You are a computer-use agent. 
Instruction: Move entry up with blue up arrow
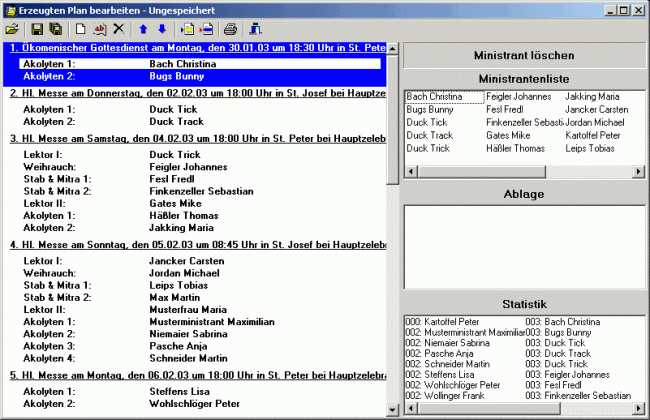pyautogui.click(x=143, y=29)
